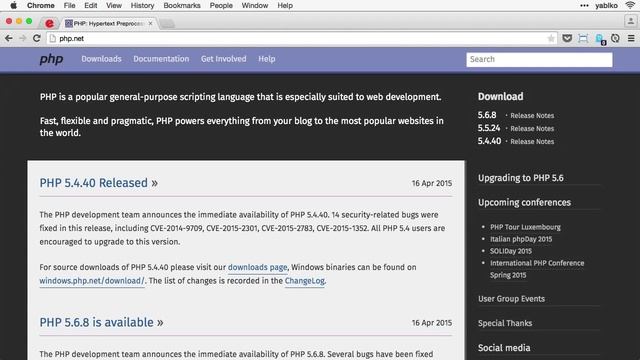Open the PHP 5.6.8 is available headline
This screenshot has height=360, width=640.
pos(101,322)
